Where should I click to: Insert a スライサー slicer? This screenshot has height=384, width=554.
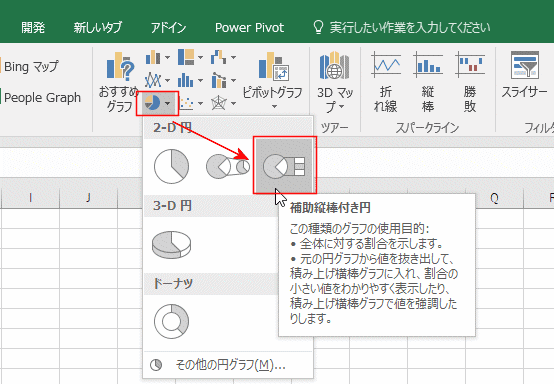524,75
